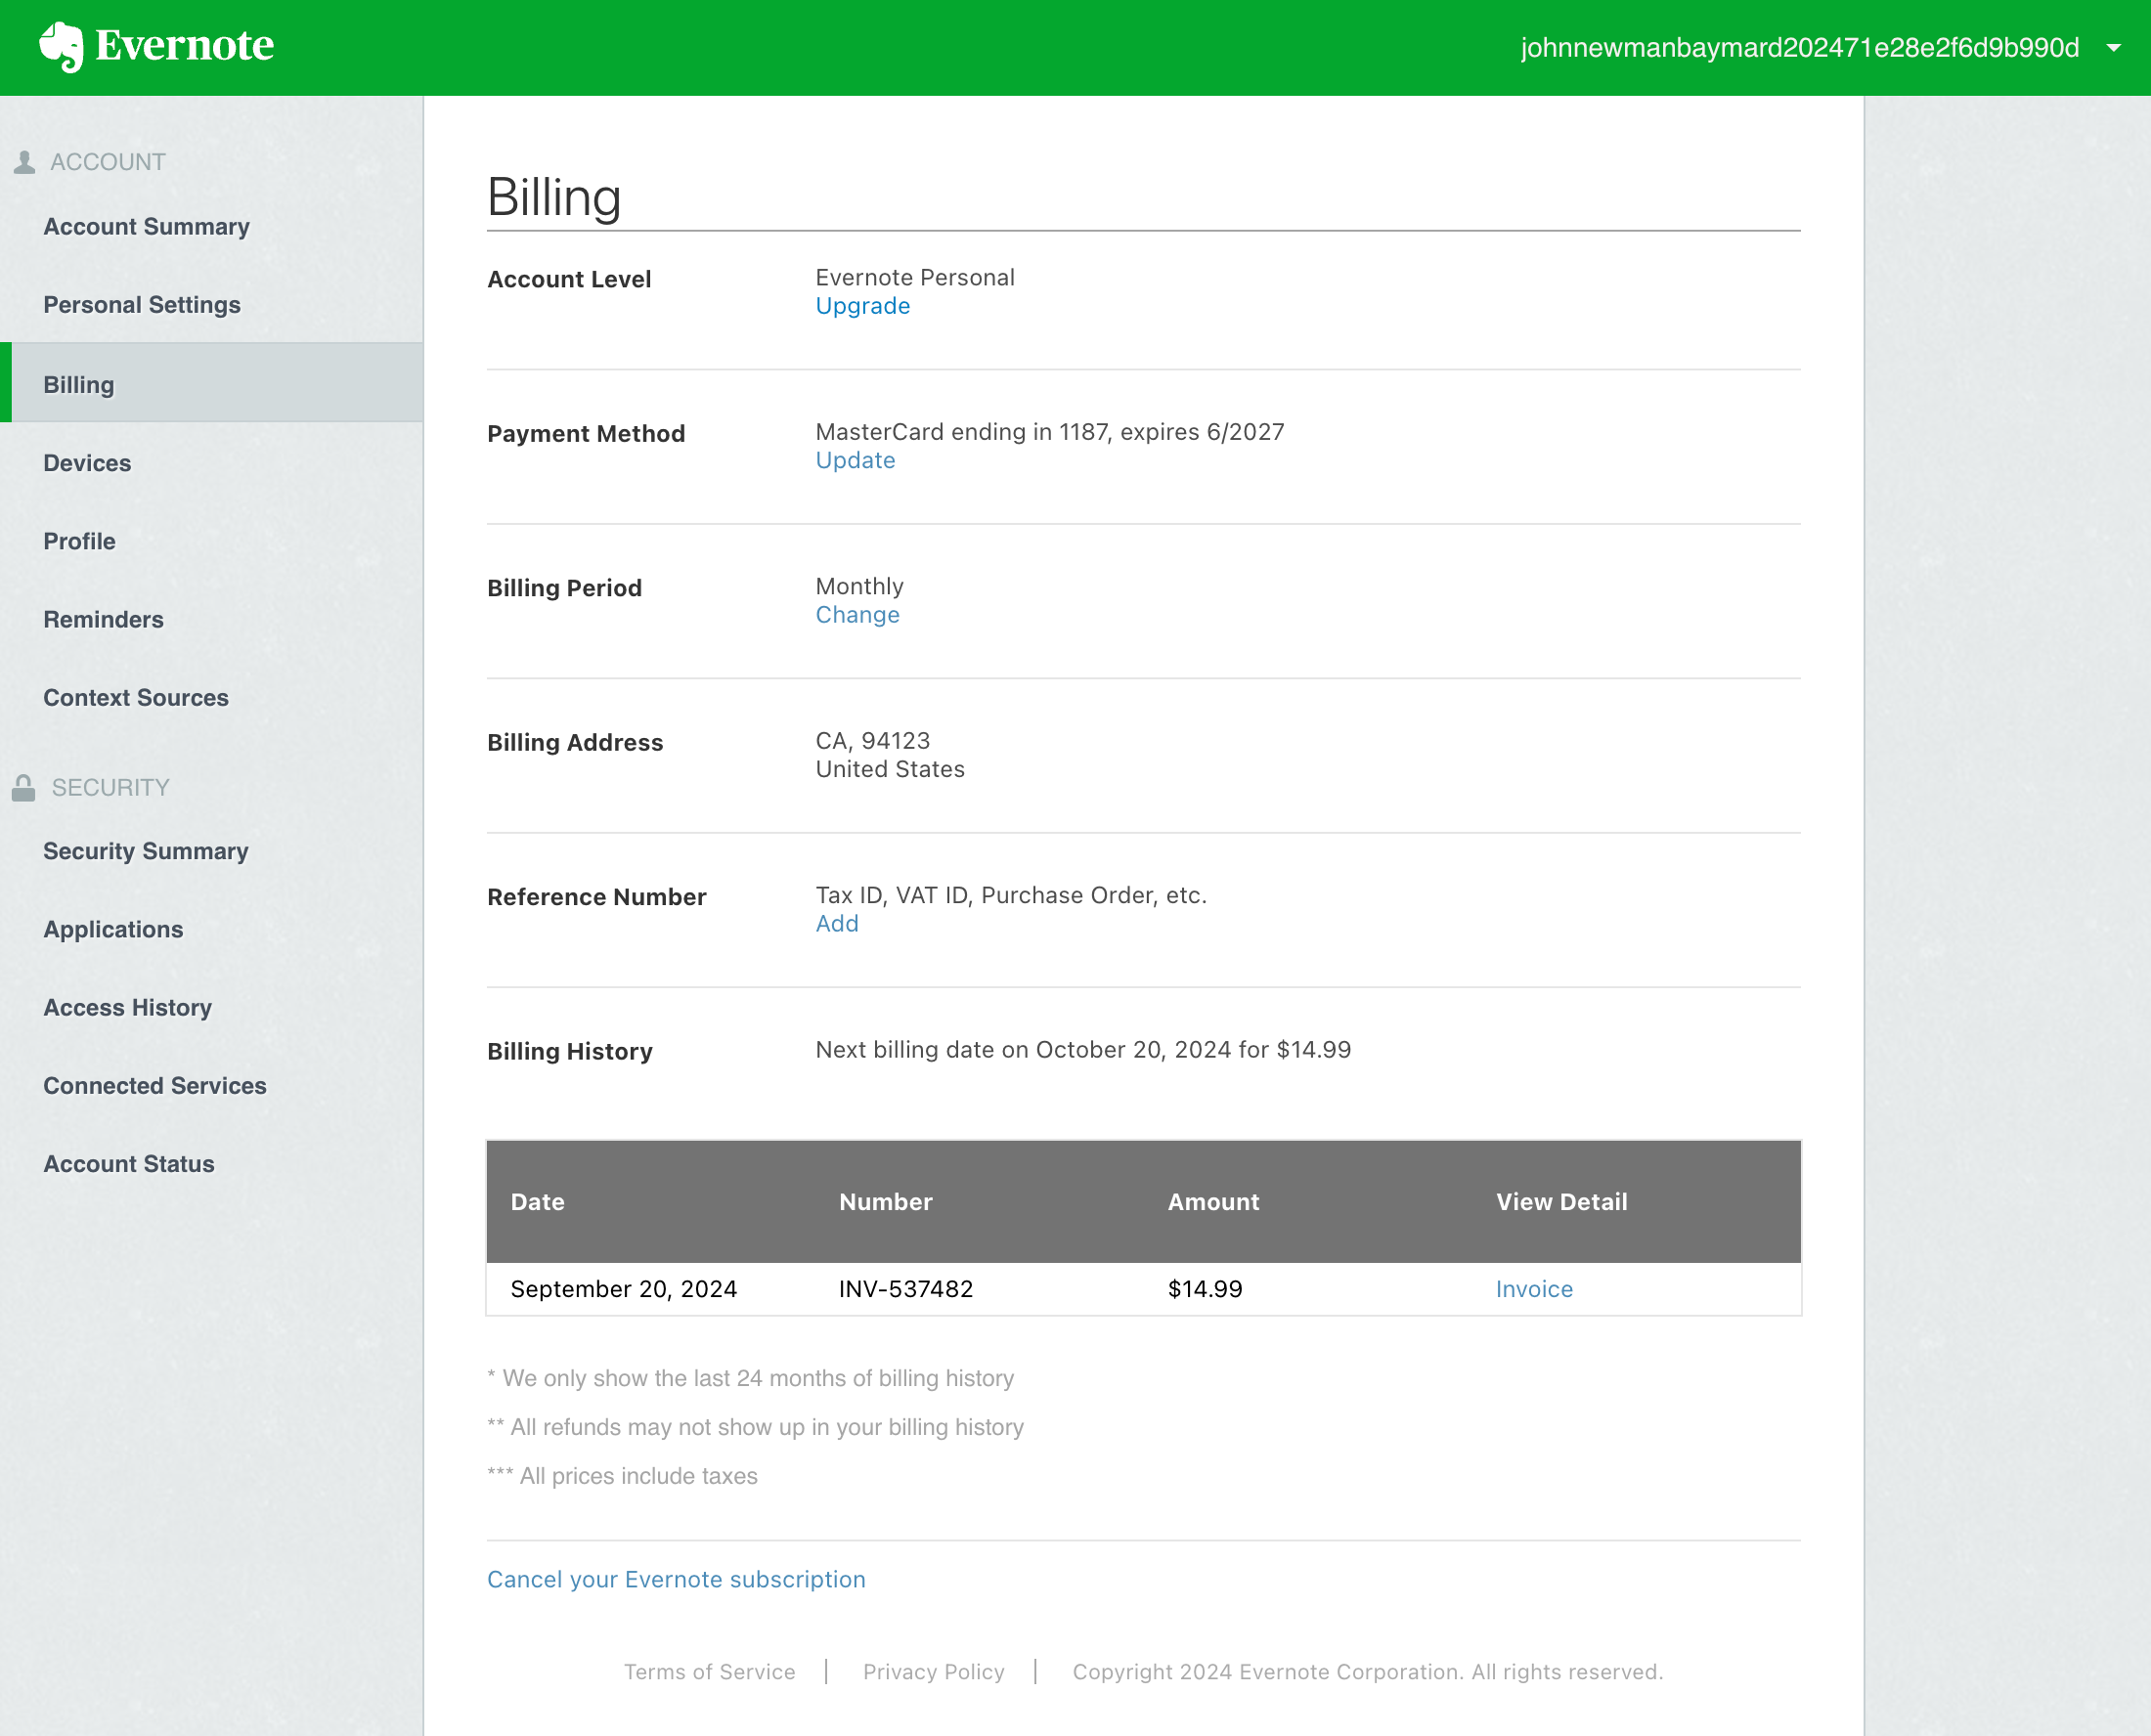Change the Monthly billing period
This screenshot has width=2151, height=1736.
(857, 614)
